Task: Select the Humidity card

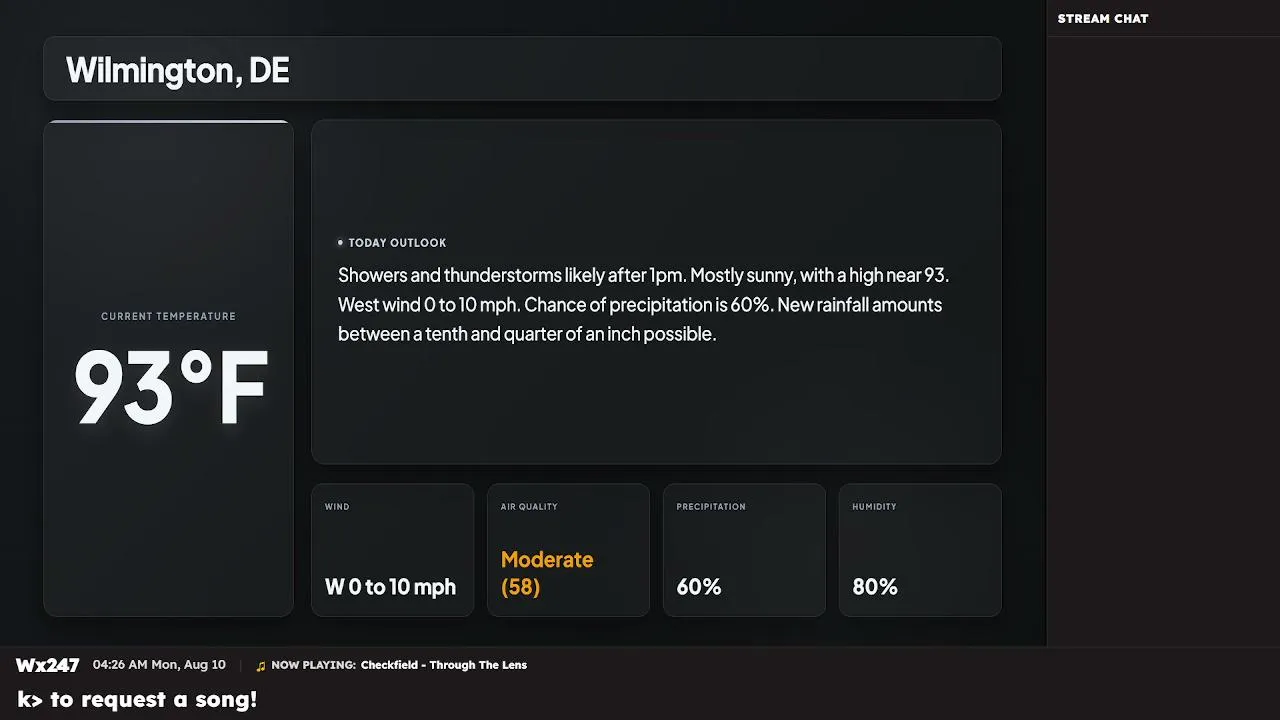Action: point(920,550)
